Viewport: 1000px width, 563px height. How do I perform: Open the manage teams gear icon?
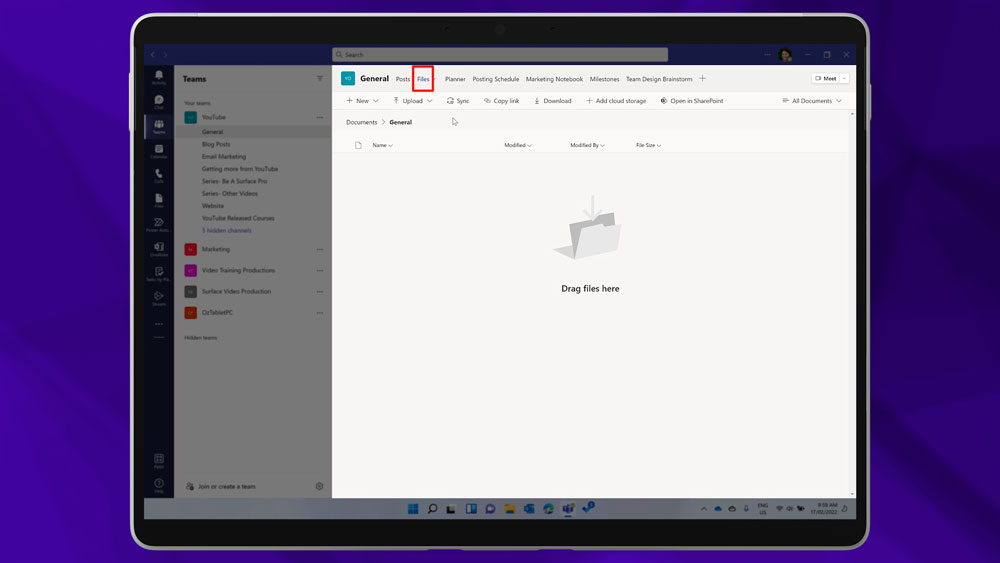coord(320,486)
